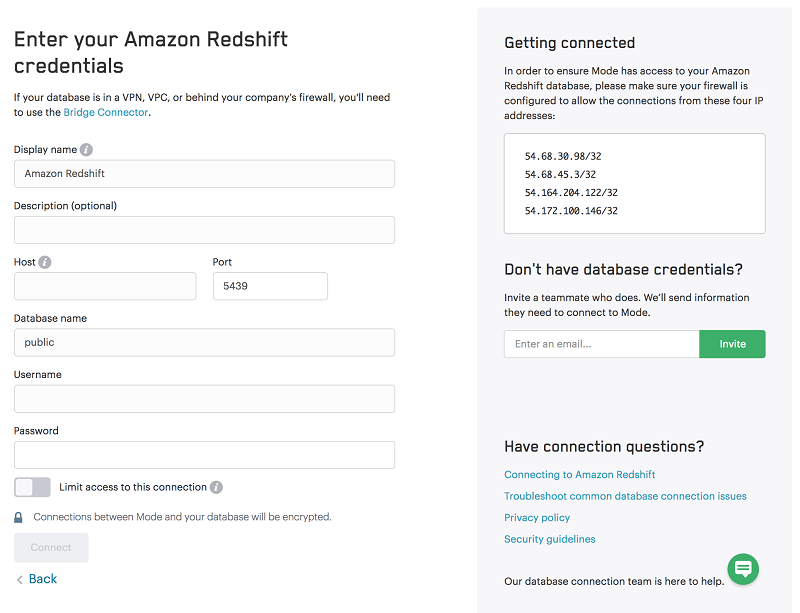Image resolution: width=800 pixels, height=613 pixels.
Task: Focus the Enter an email field
Action: 601,344
